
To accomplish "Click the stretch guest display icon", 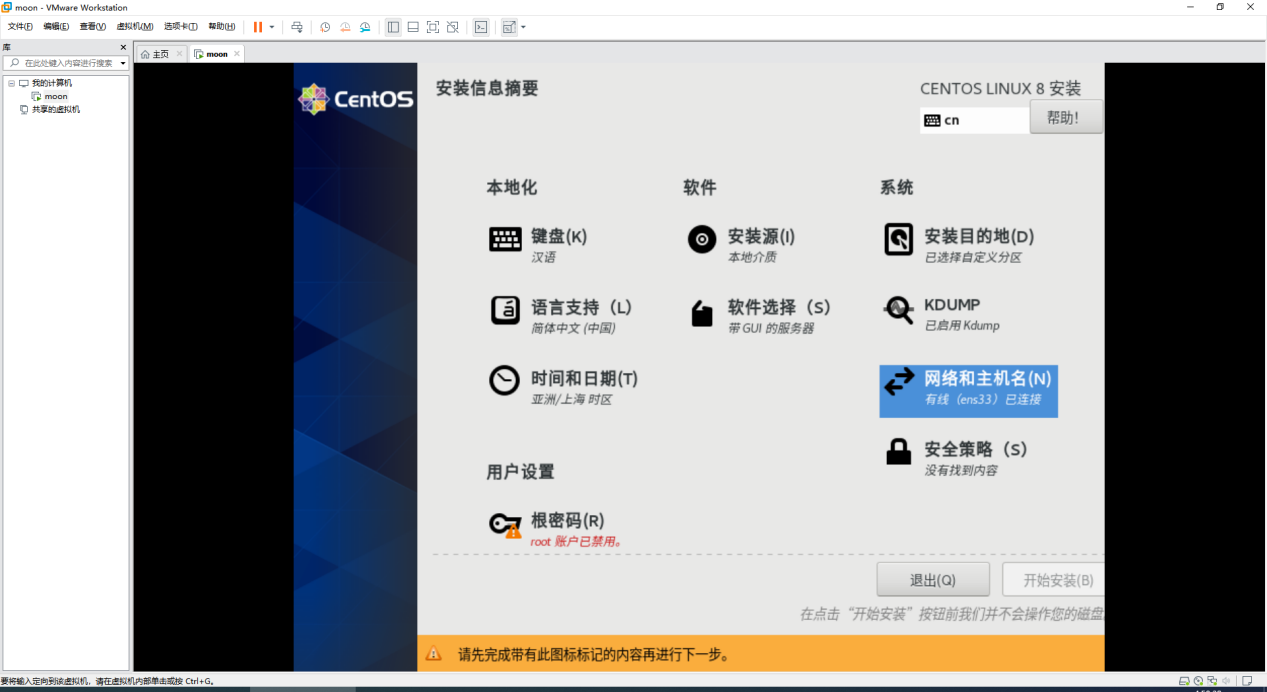I will point(509,27).
